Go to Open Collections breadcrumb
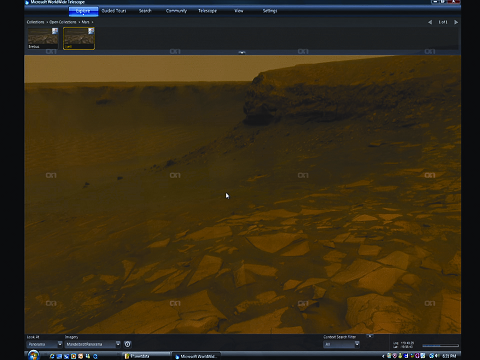Image resolution: width=480 pixels, height=360 pixels. click(x=63, y=22)
